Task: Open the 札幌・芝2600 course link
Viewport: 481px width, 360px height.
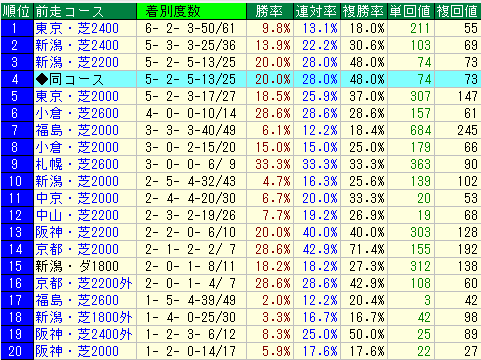Action: [77, 164]
